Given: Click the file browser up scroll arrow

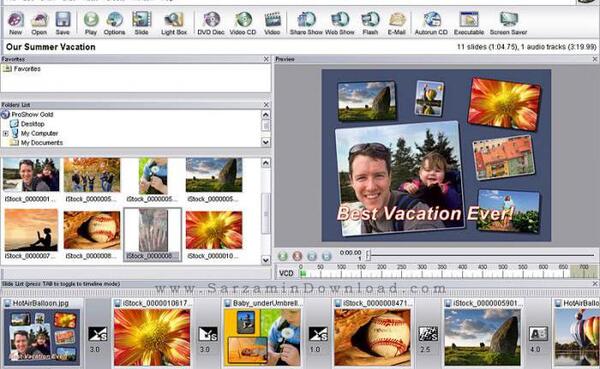Looking at the screenshot, I should click(x=266, y=163).
